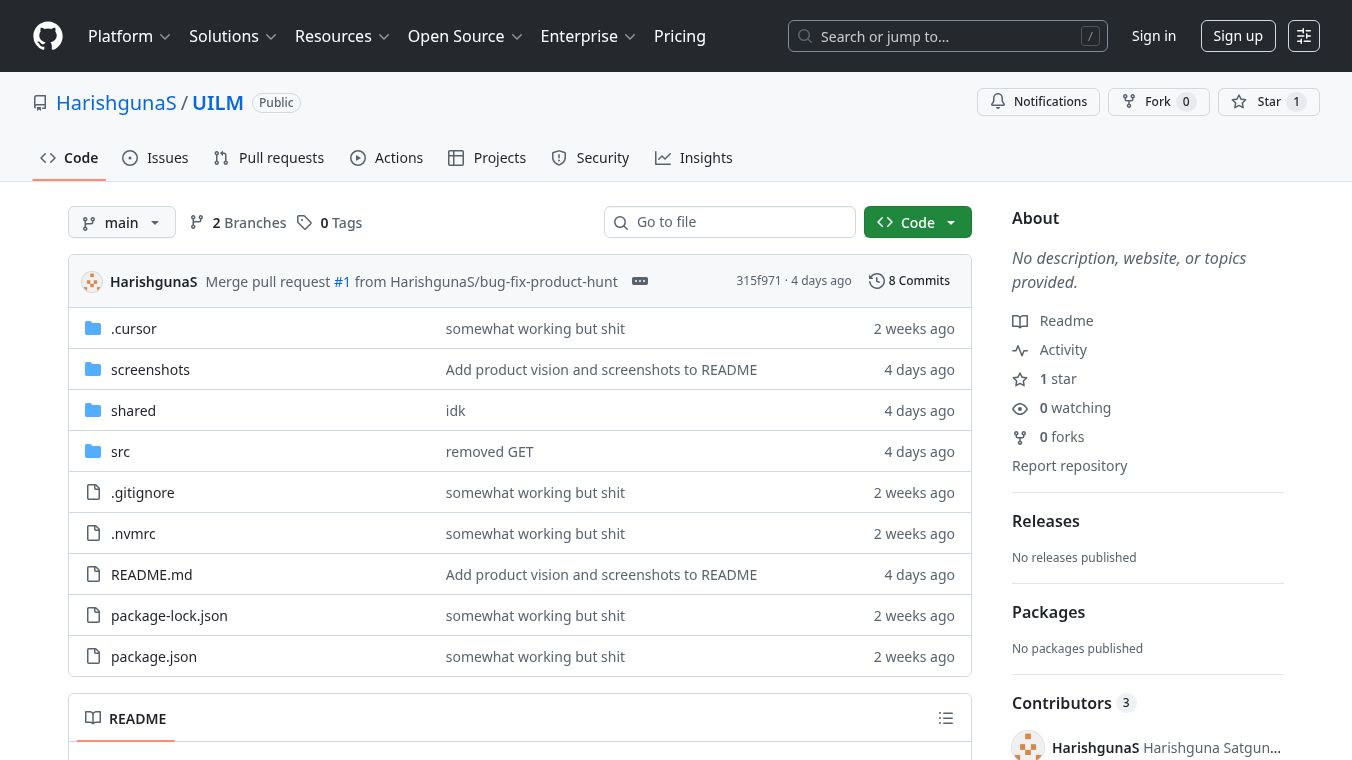Open the Pull requests tab
This screenshot has height=760, width=1352.
click(x=268, y=158)
